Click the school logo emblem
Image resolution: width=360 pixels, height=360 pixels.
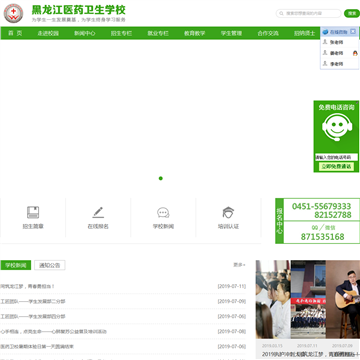13,13
